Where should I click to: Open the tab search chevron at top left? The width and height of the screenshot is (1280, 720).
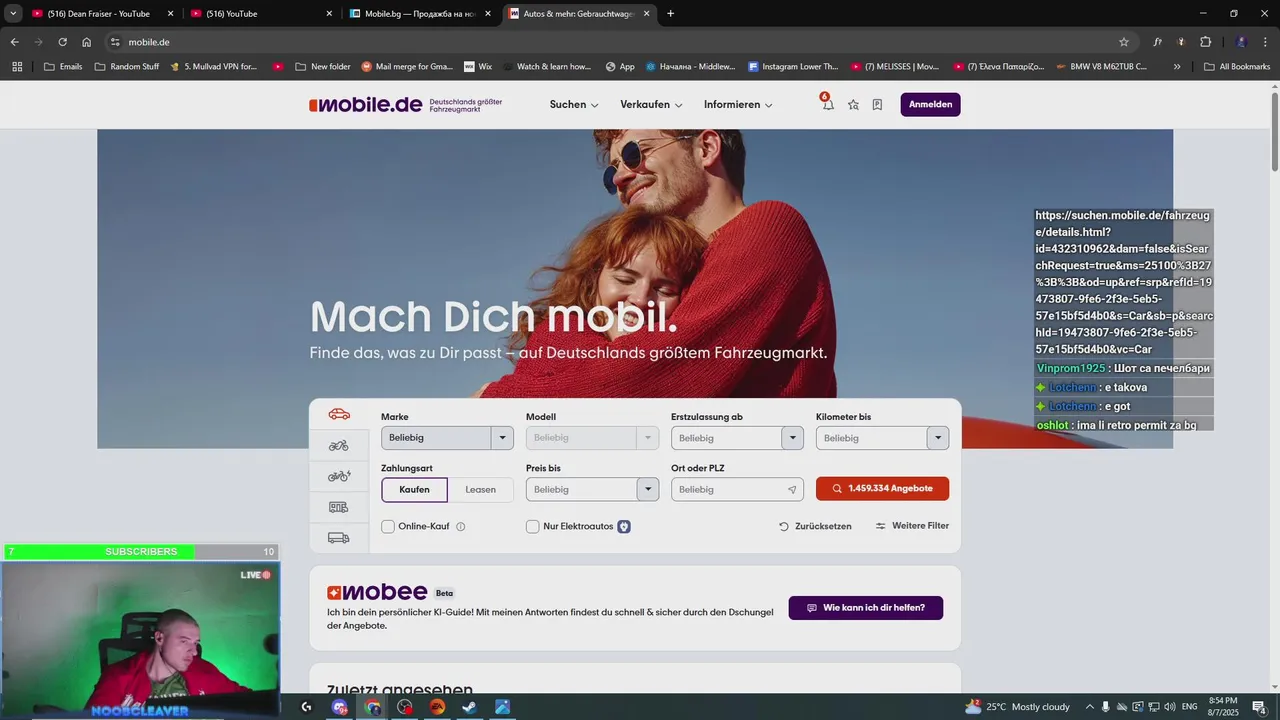(x=13, y=14)
